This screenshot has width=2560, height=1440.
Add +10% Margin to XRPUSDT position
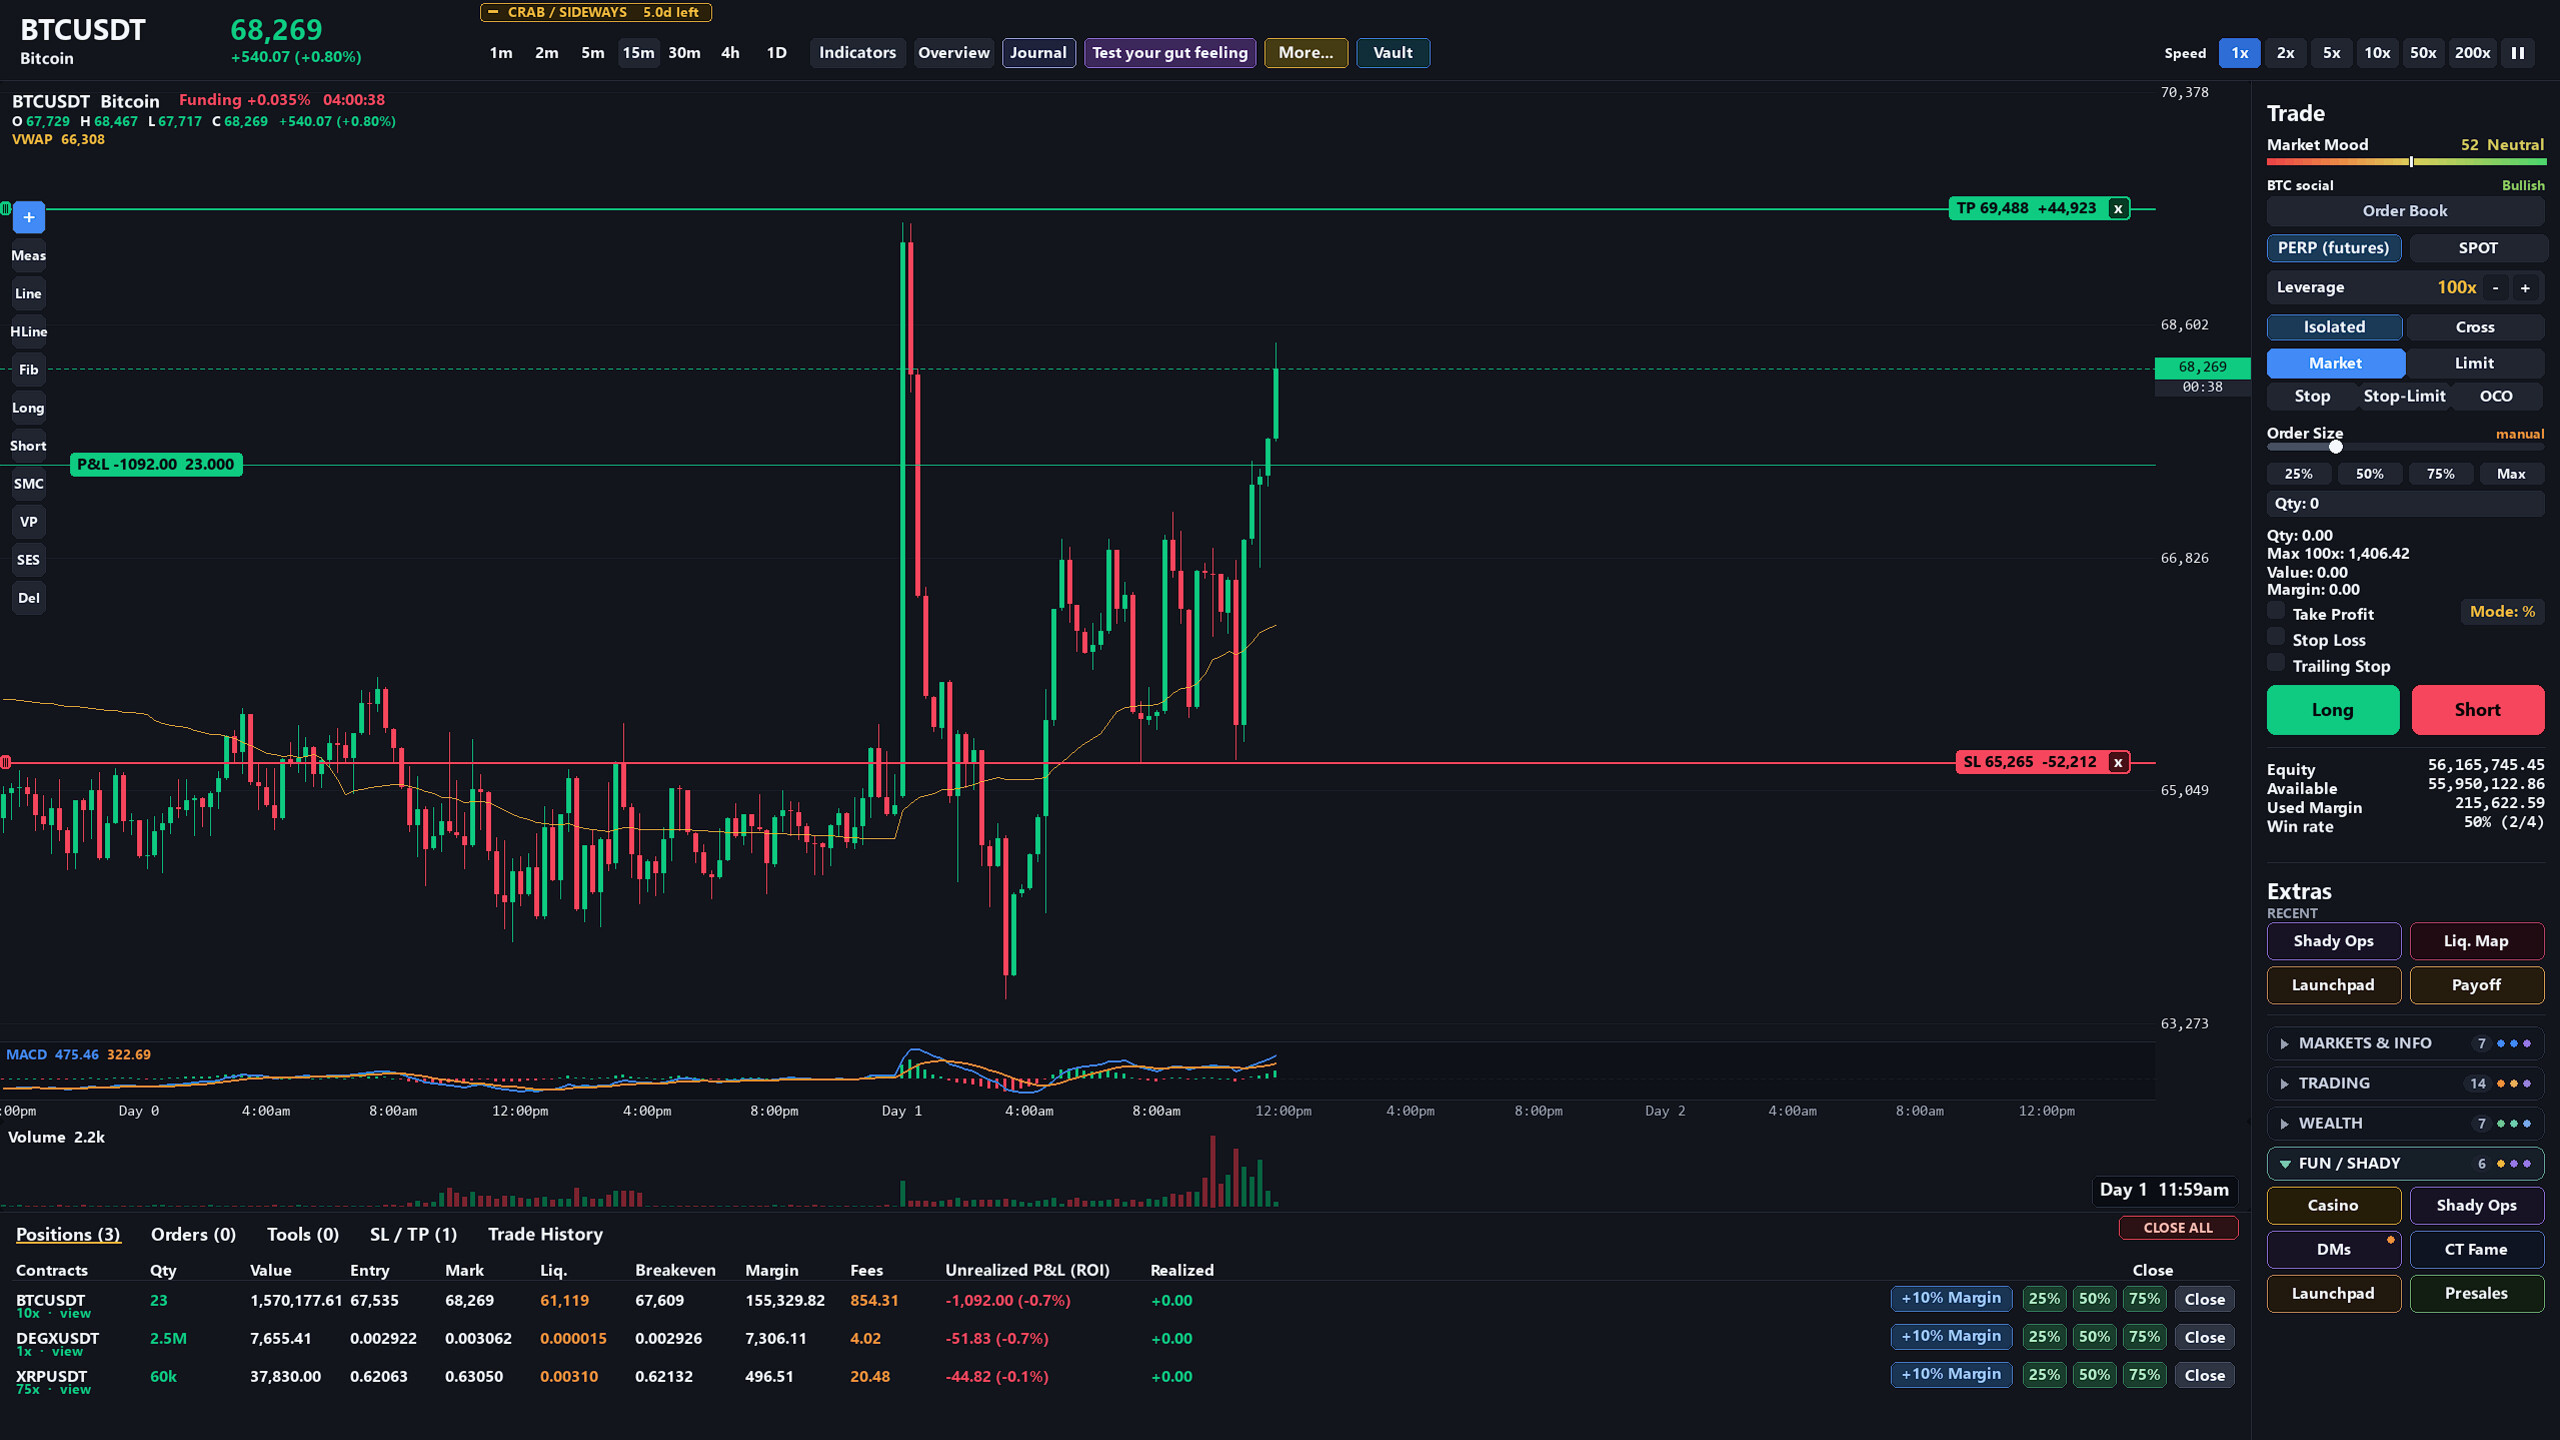[x=1950, y=1374]
